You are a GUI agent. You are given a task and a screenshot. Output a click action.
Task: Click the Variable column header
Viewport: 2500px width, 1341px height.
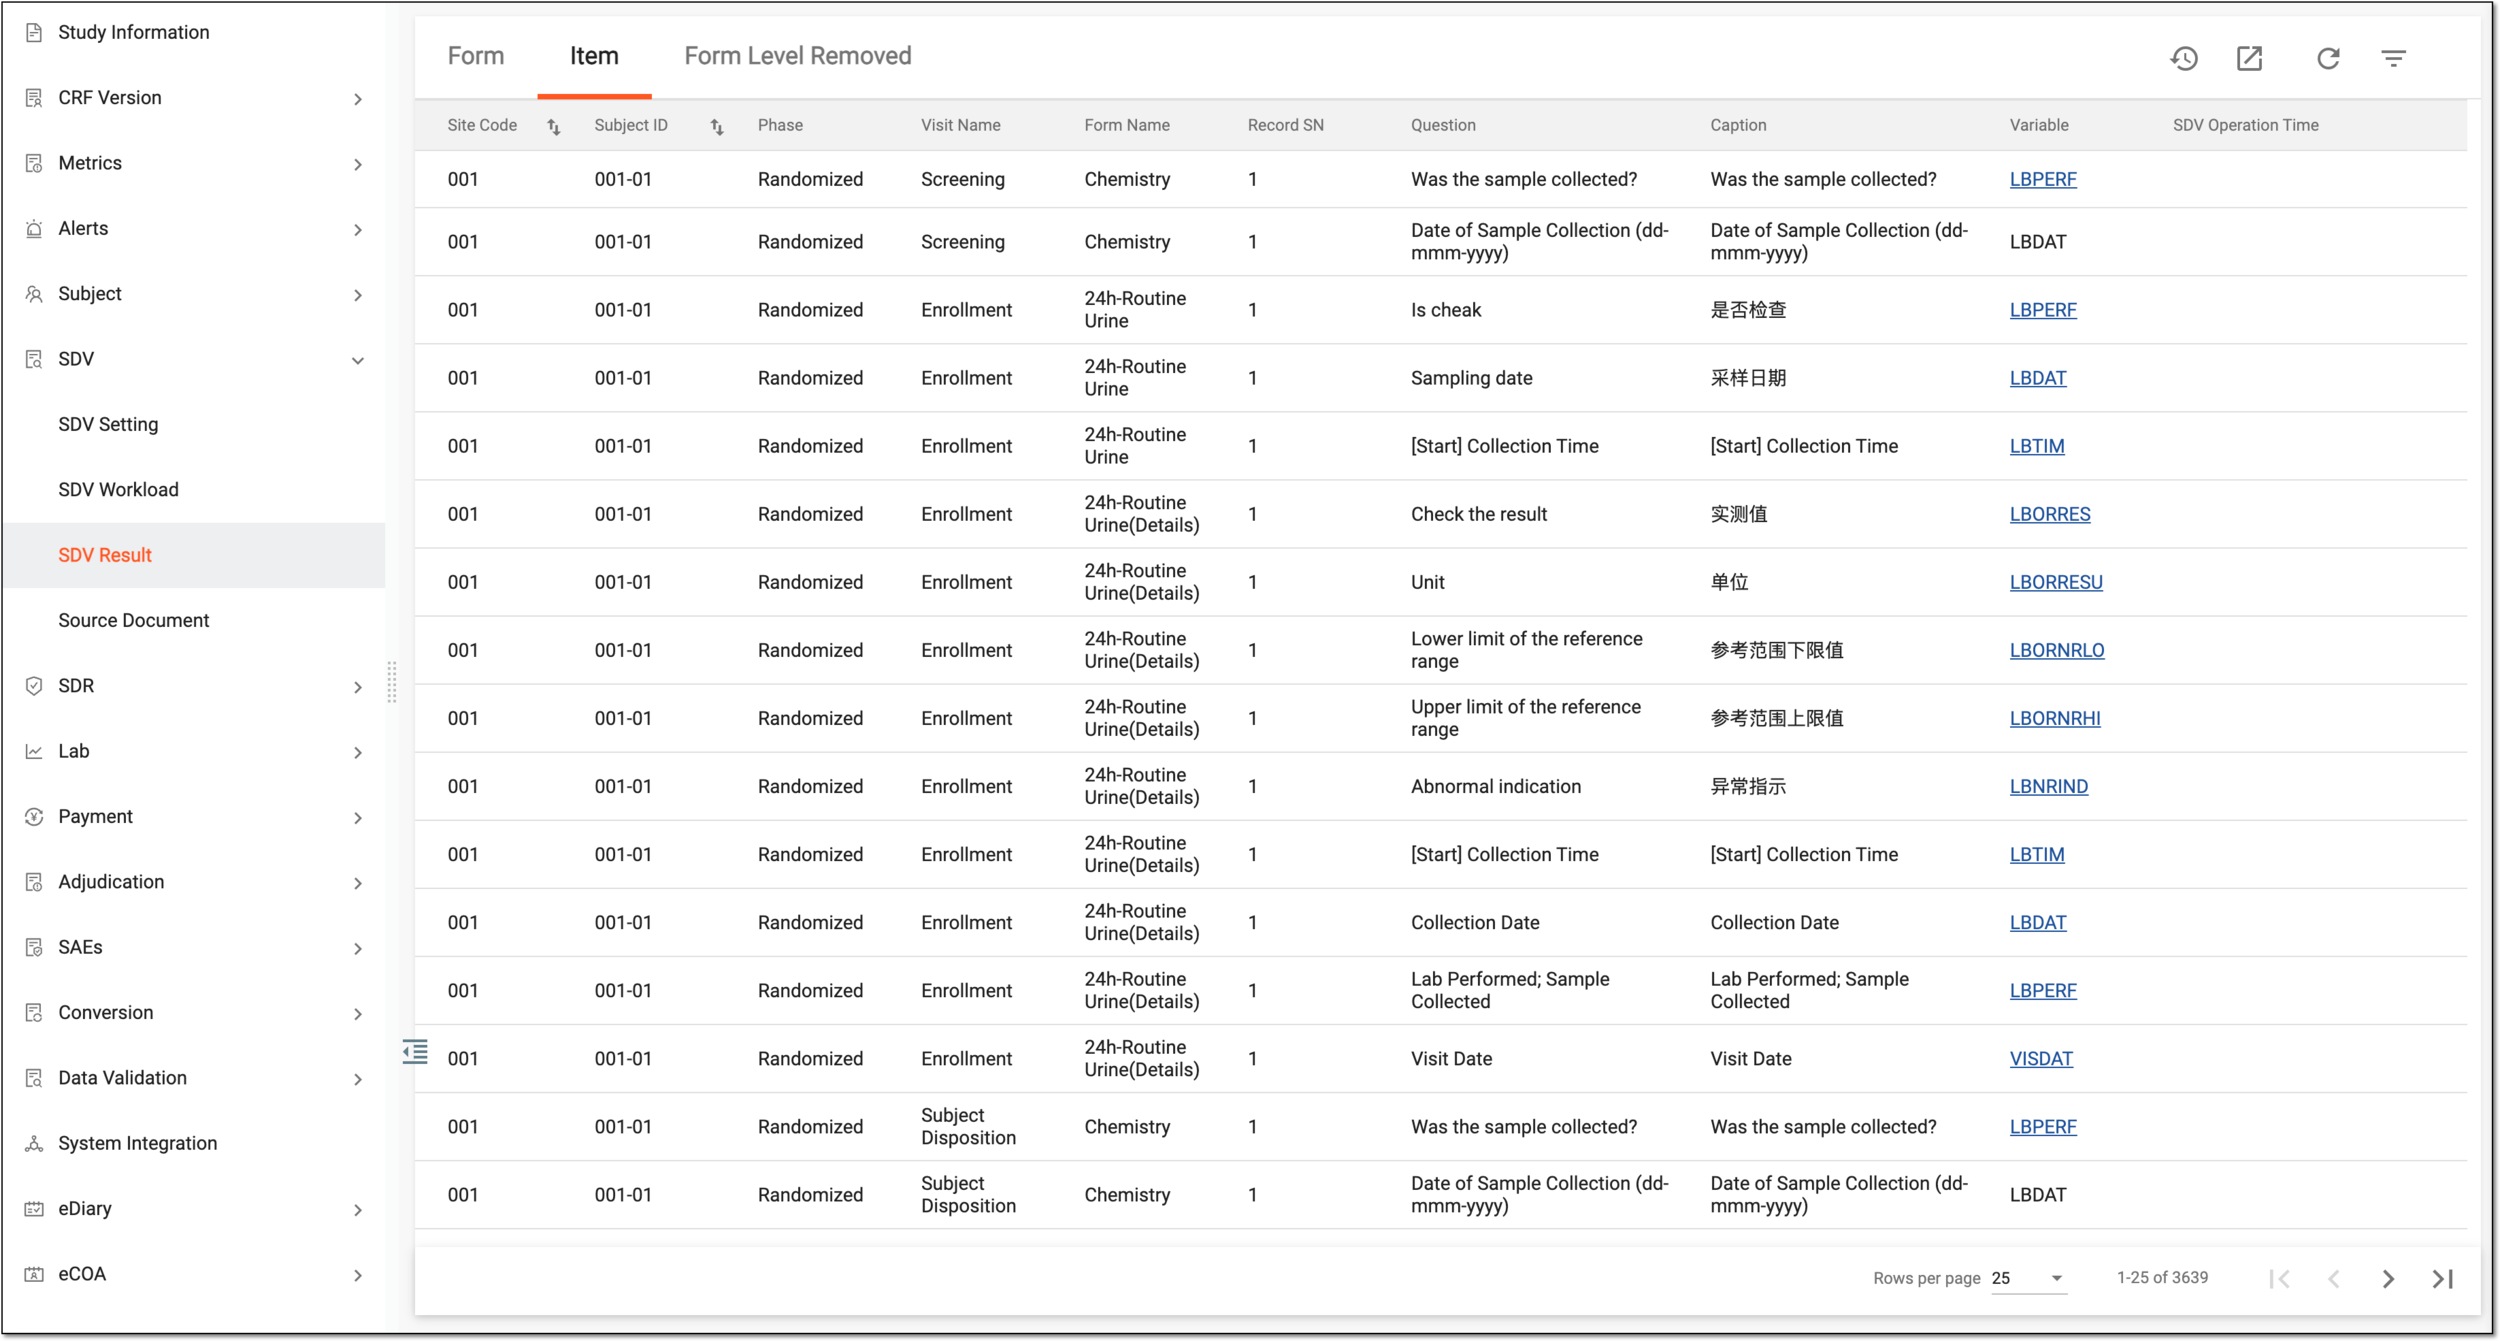(2039, 125)
